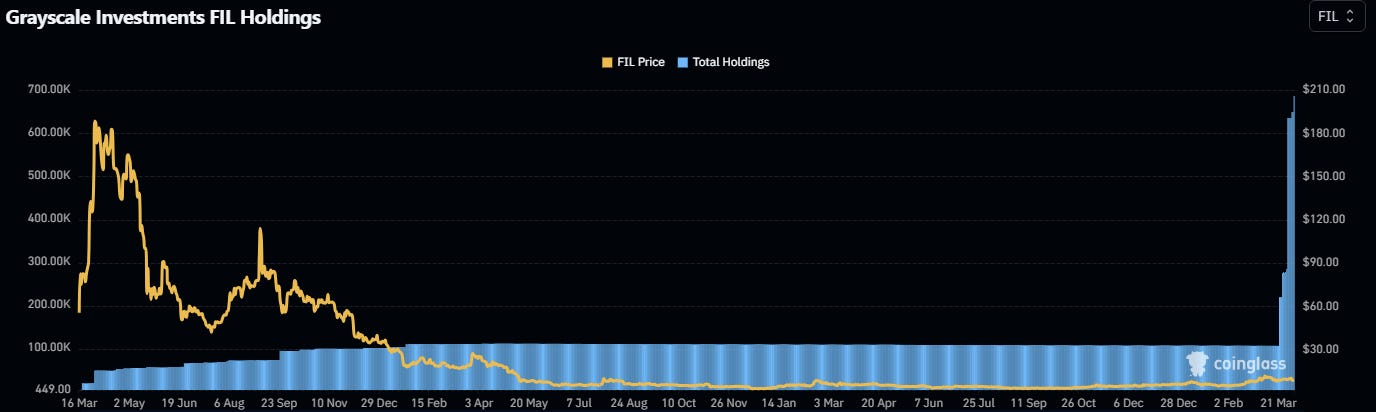This screenshot has width=1376, height=412.
Task: Click the '23 Sep' date label
Action: 278,403
